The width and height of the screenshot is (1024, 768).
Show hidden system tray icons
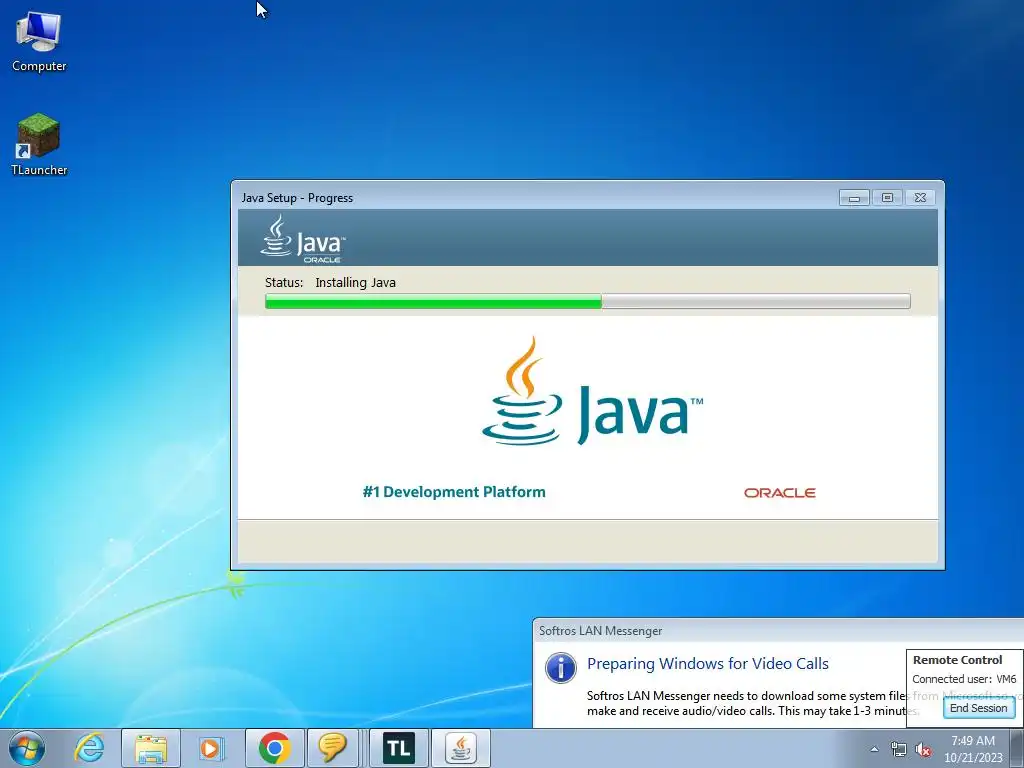pos(874,749)
